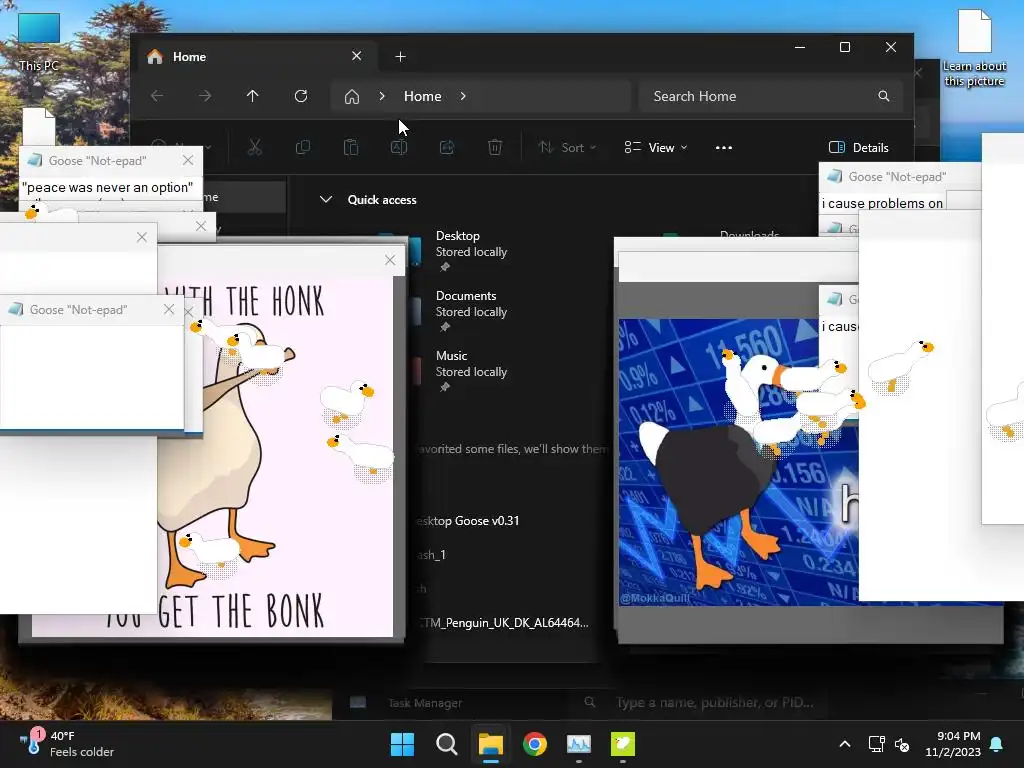The height and width of the screenshot is (768, 1024).
Task: Click File Explorer taskbar icon
Action: (x=490, y=744)
